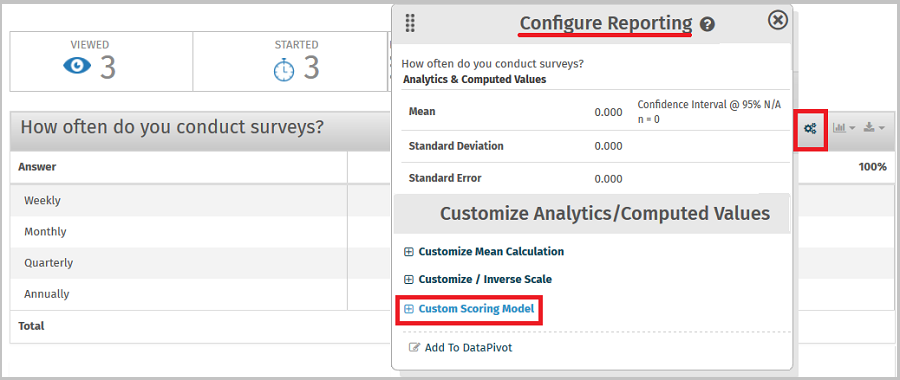Open help icon beside Configure Reporting

pyautogui.click(x=708, y=25)
